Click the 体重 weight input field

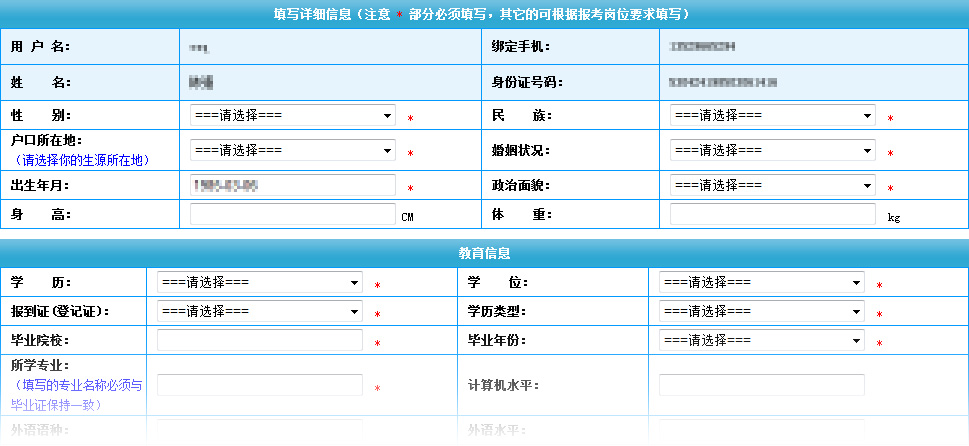tap(772, 214)
